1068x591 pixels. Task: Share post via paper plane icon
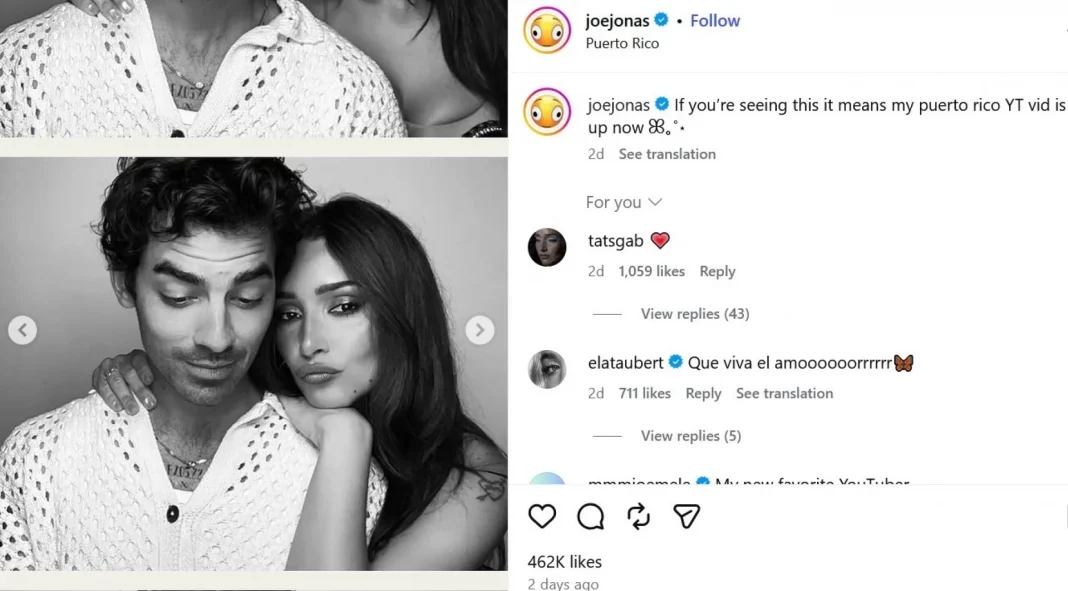[x=686, y=516]
